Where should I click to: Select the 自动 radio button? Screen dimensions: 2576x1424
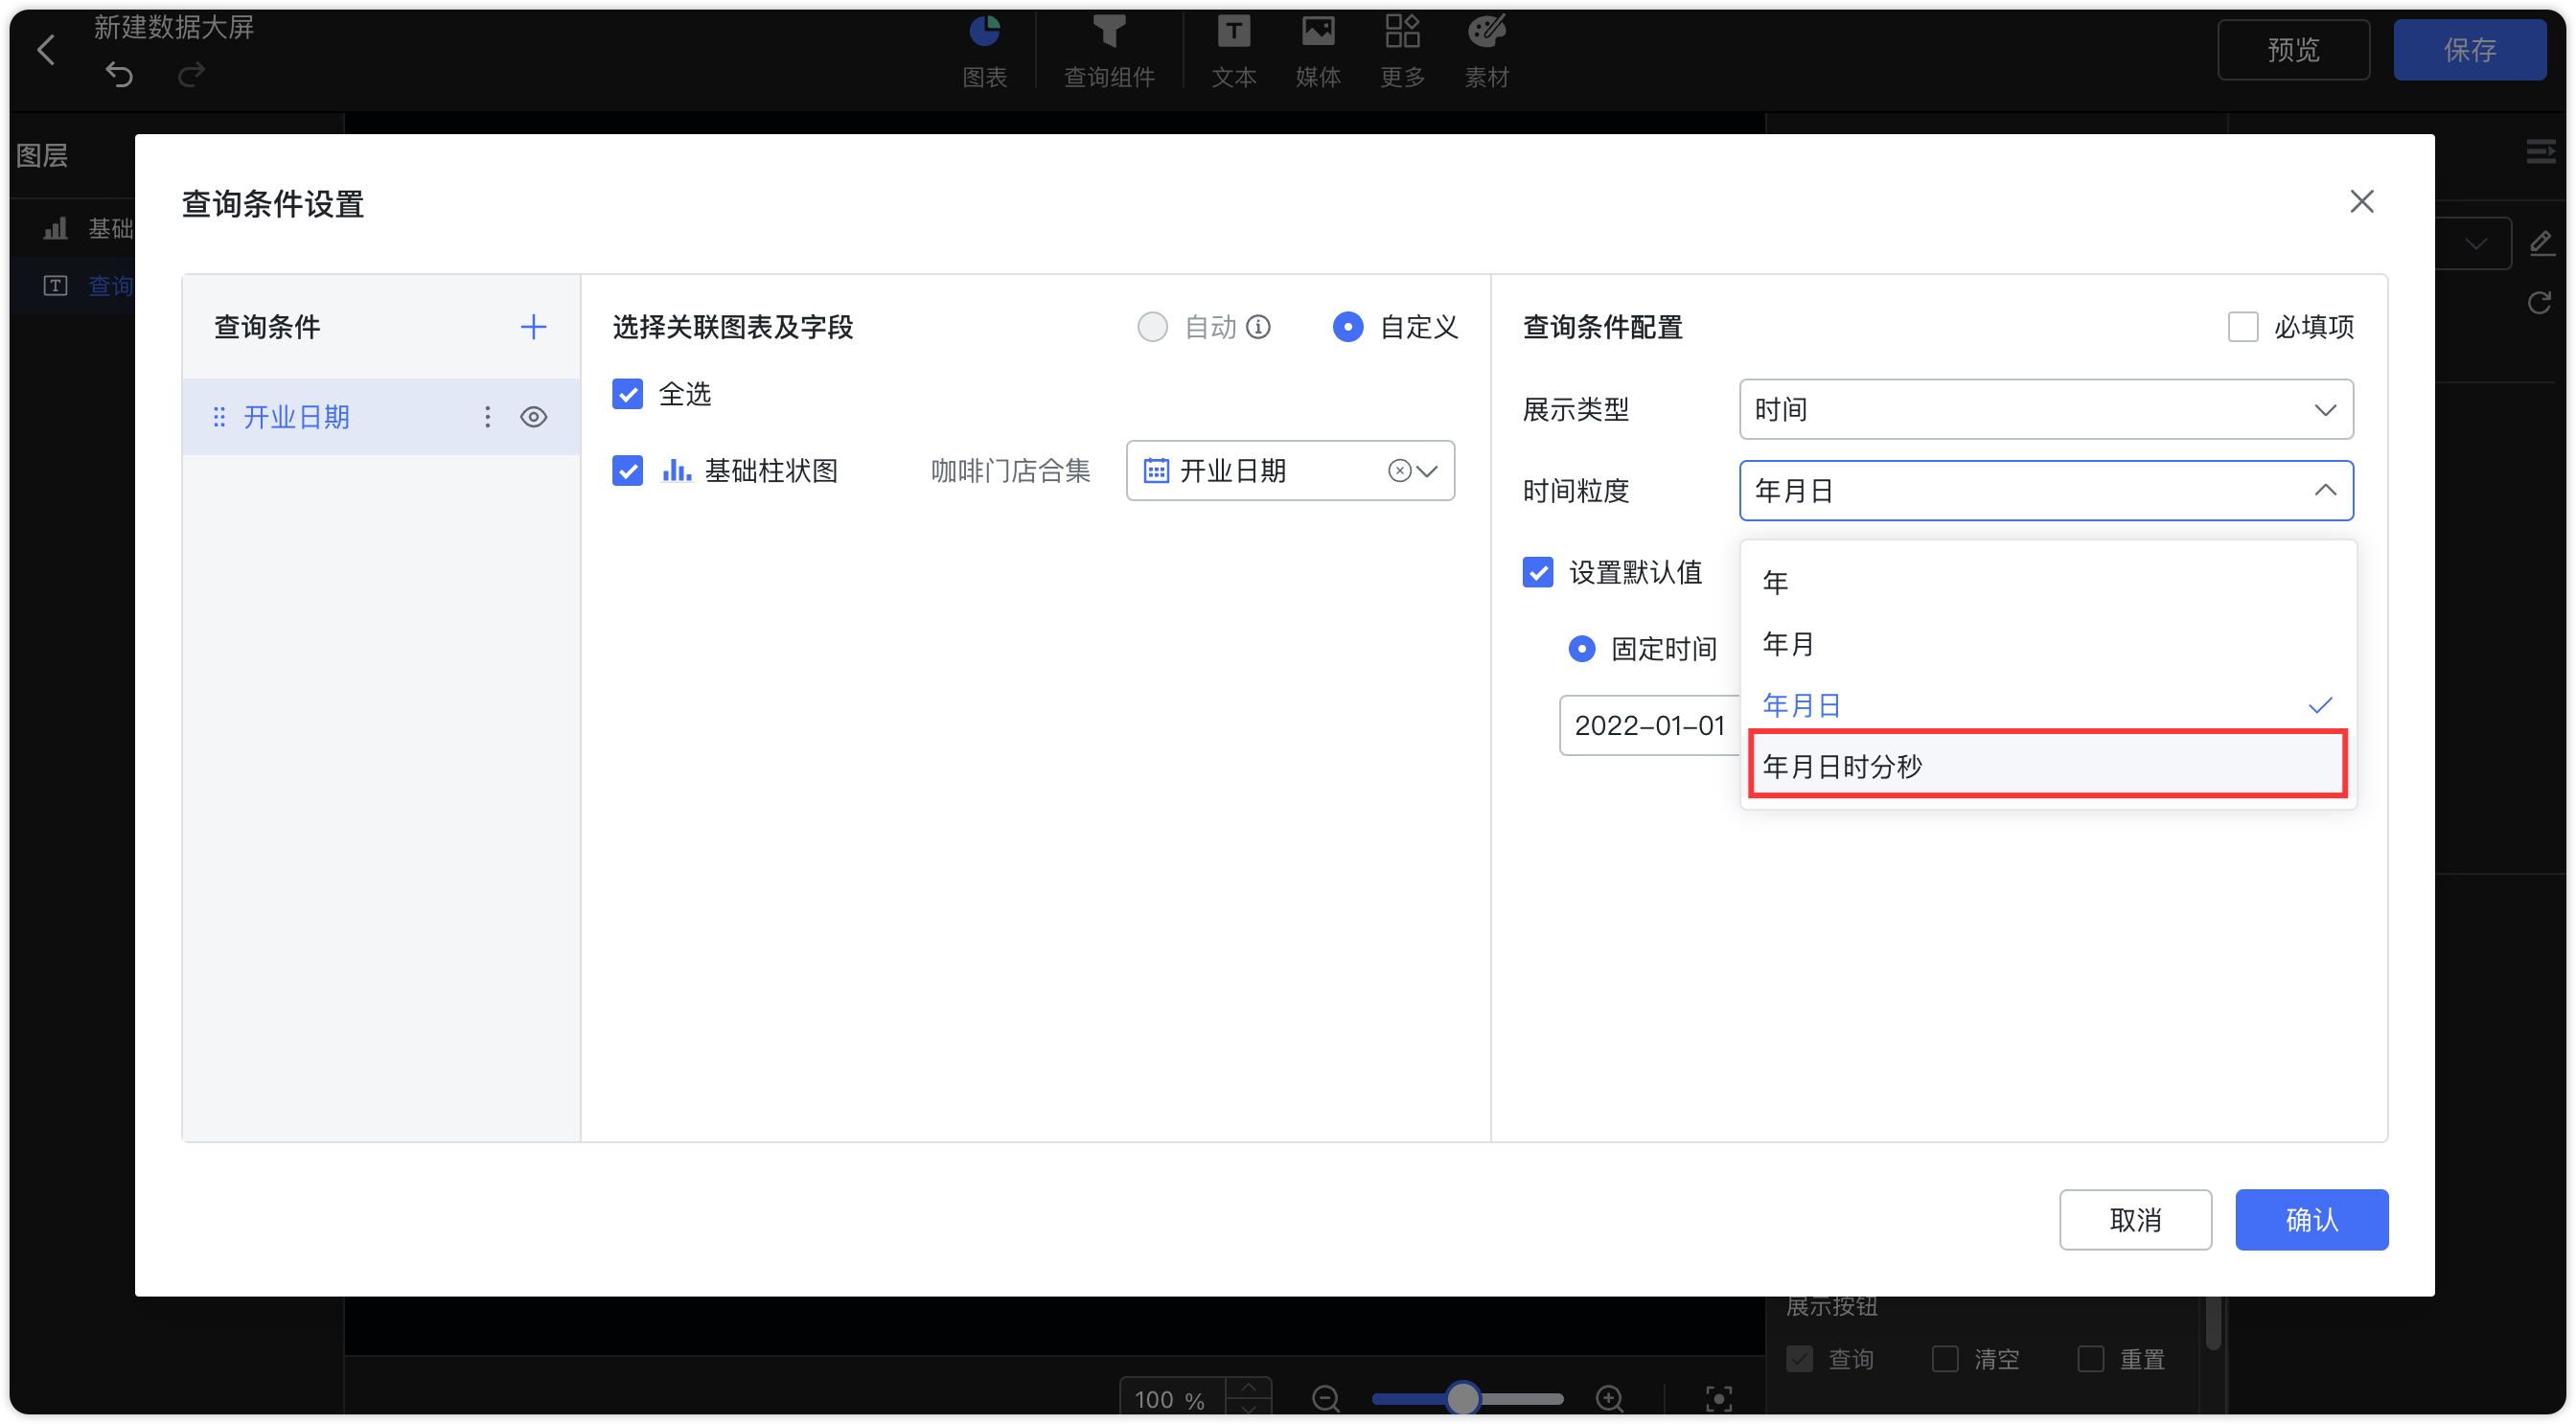(1152, 327)
